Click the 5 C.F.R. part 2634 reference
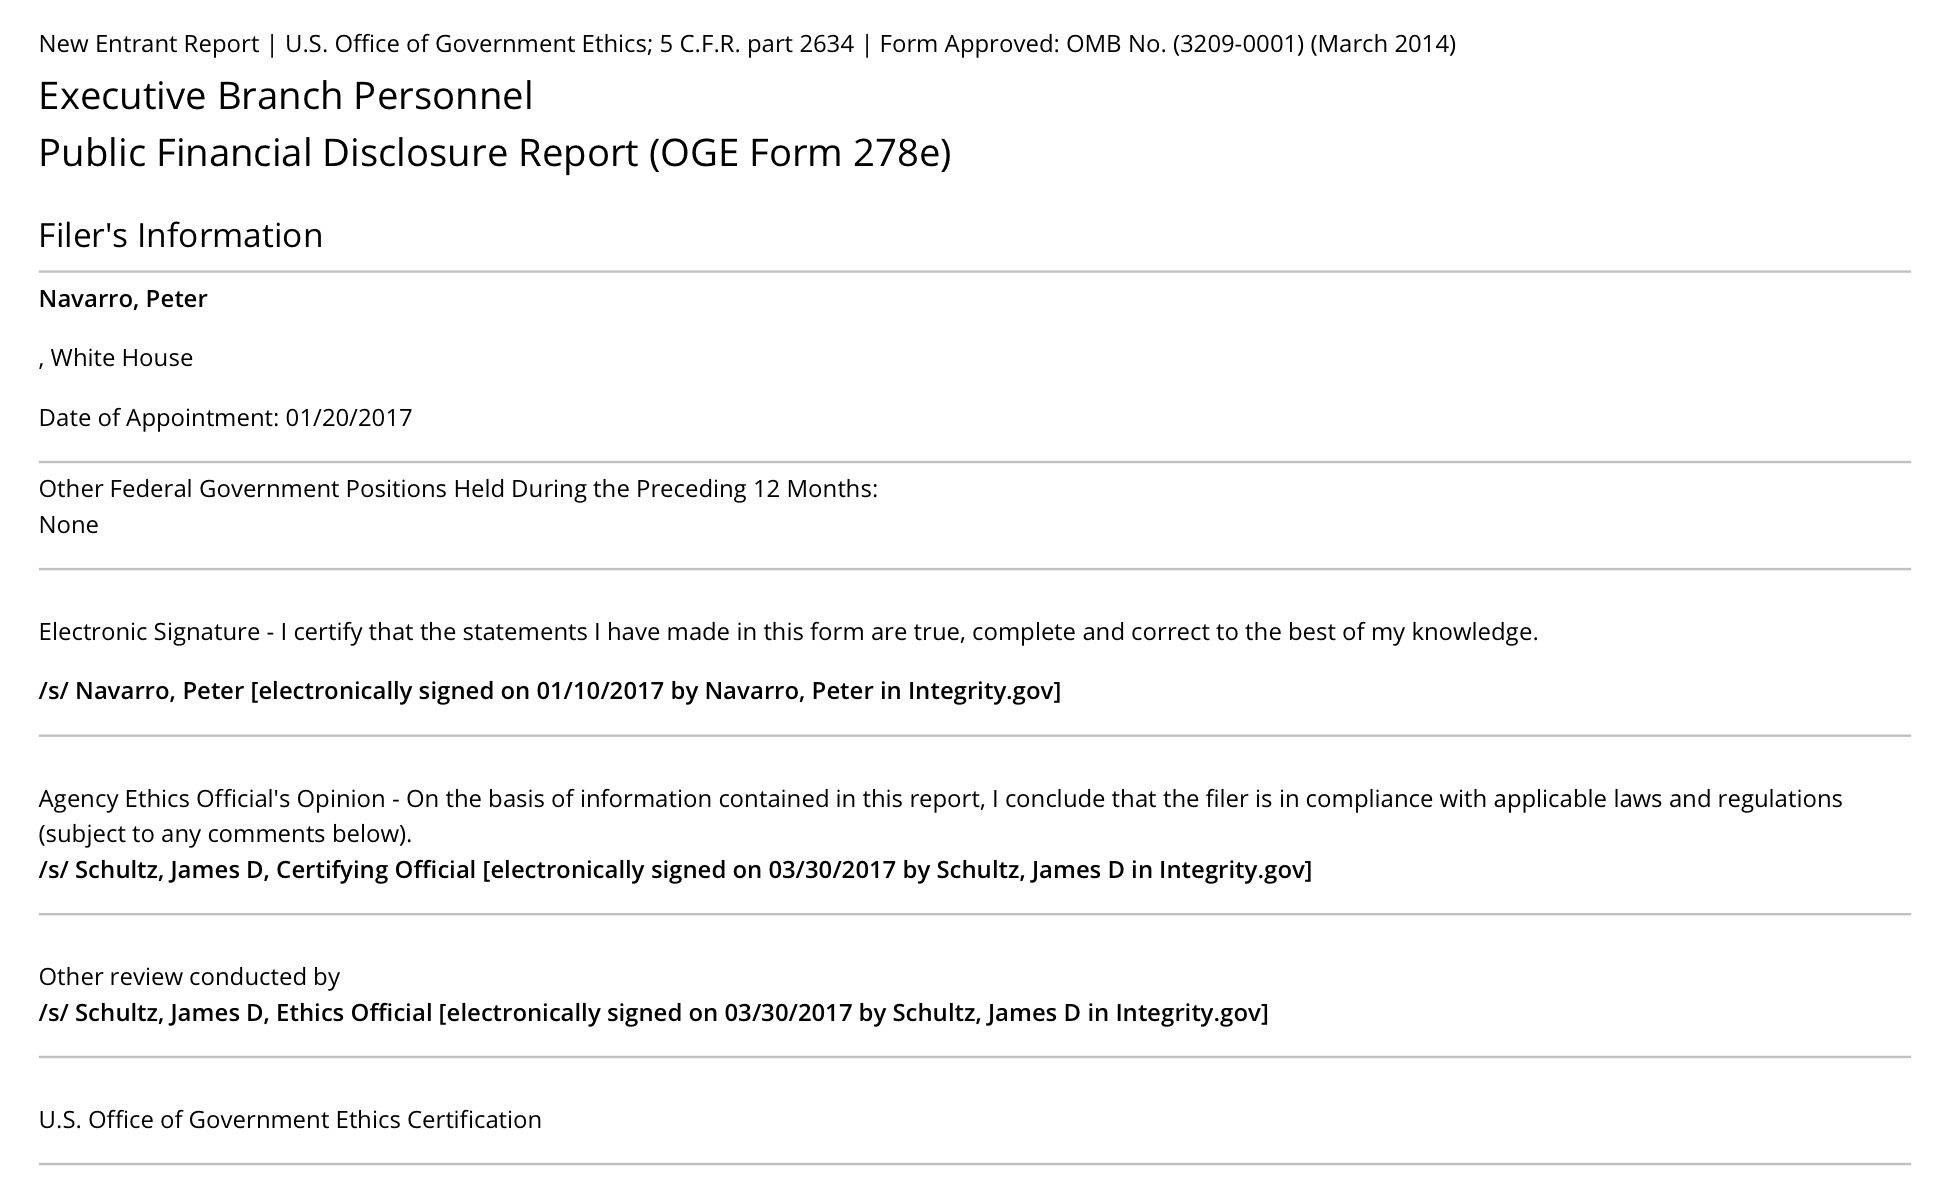This screenshot has width=1946, height=1178. [757, 44]
